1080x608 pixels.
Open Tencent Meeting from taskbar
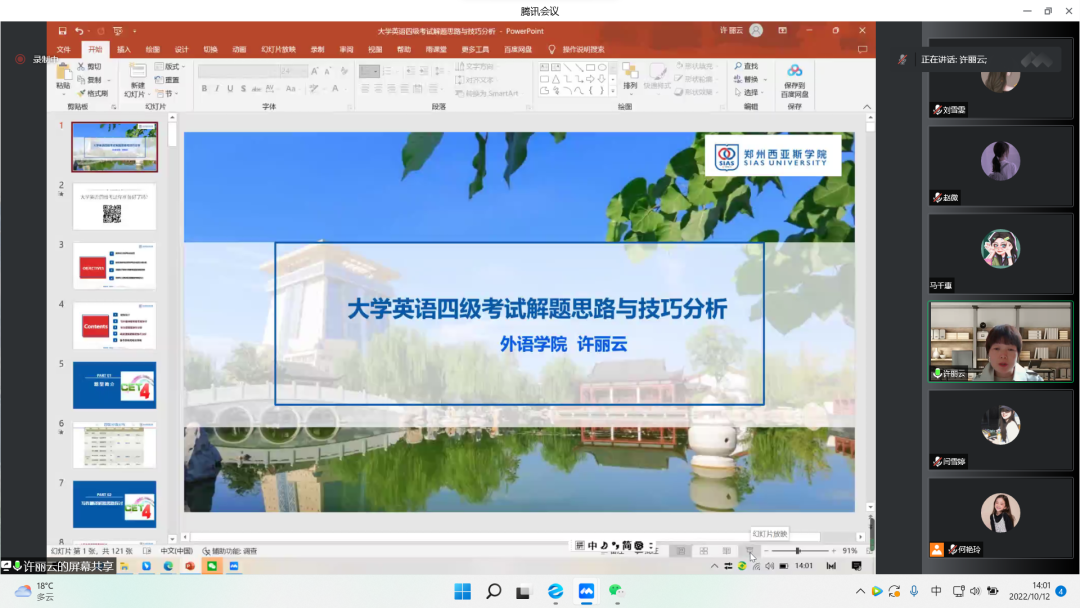586,591
